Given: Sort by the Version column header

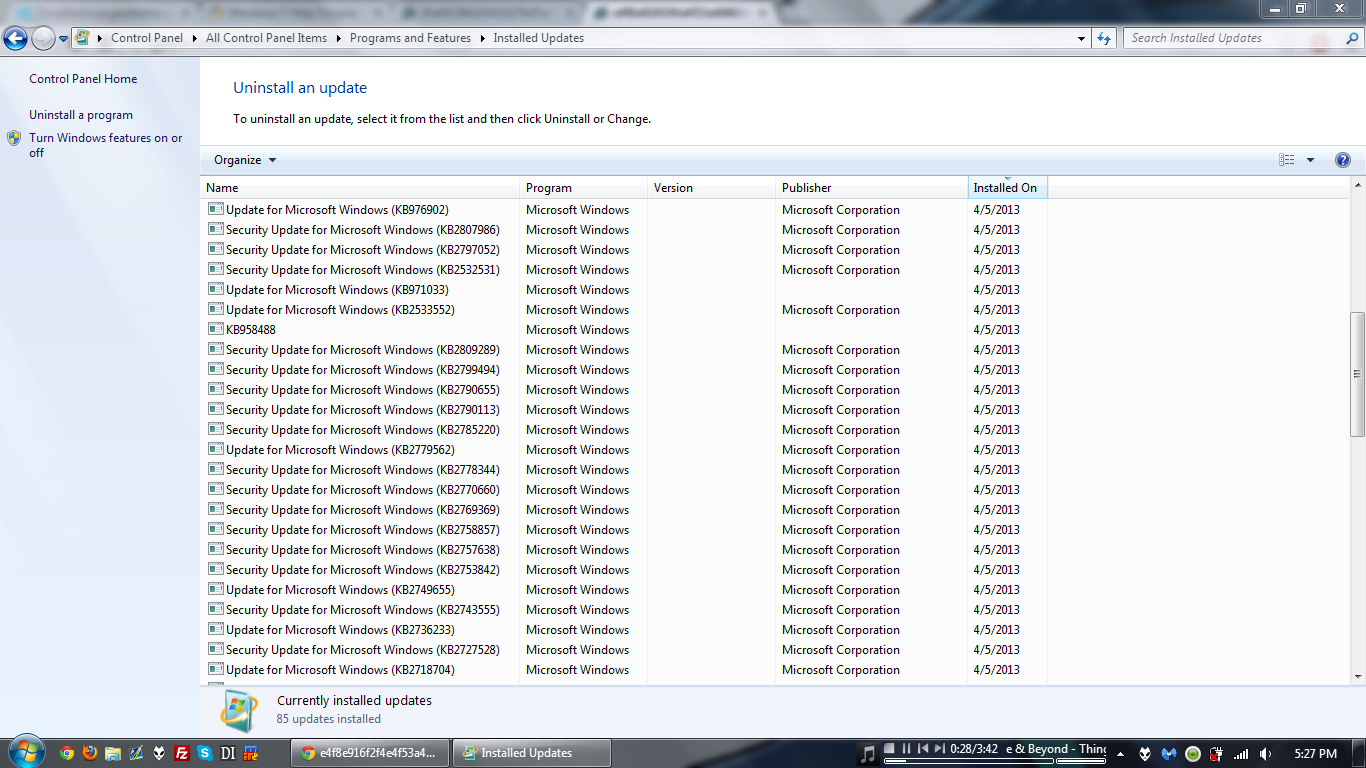Looking at the screenshot, I should [x=712, y=188].
